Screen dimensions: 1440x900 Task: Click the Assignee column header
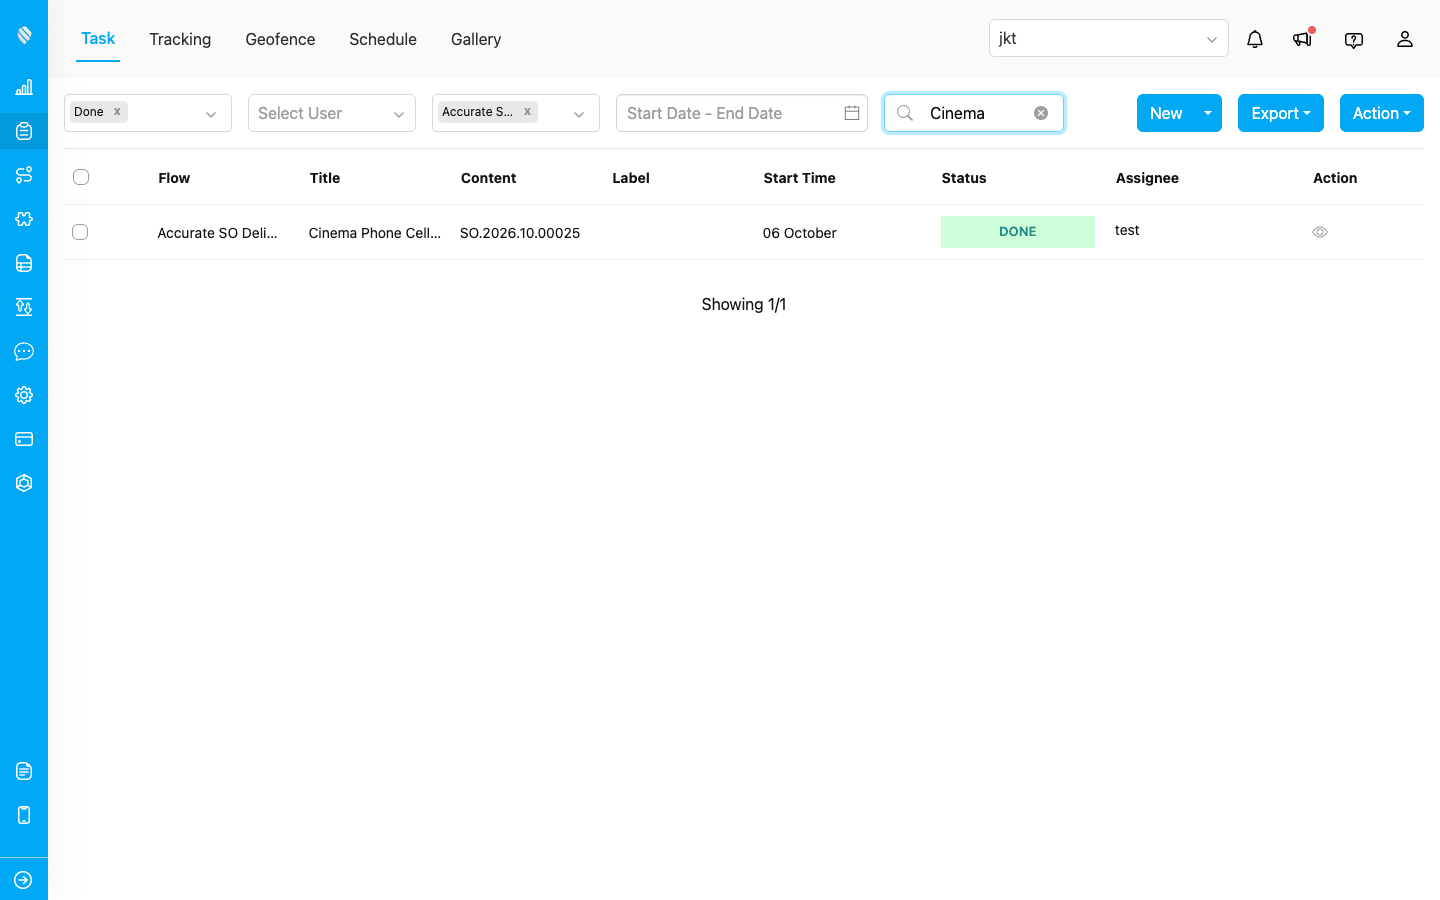click(x=1147, y=178)
